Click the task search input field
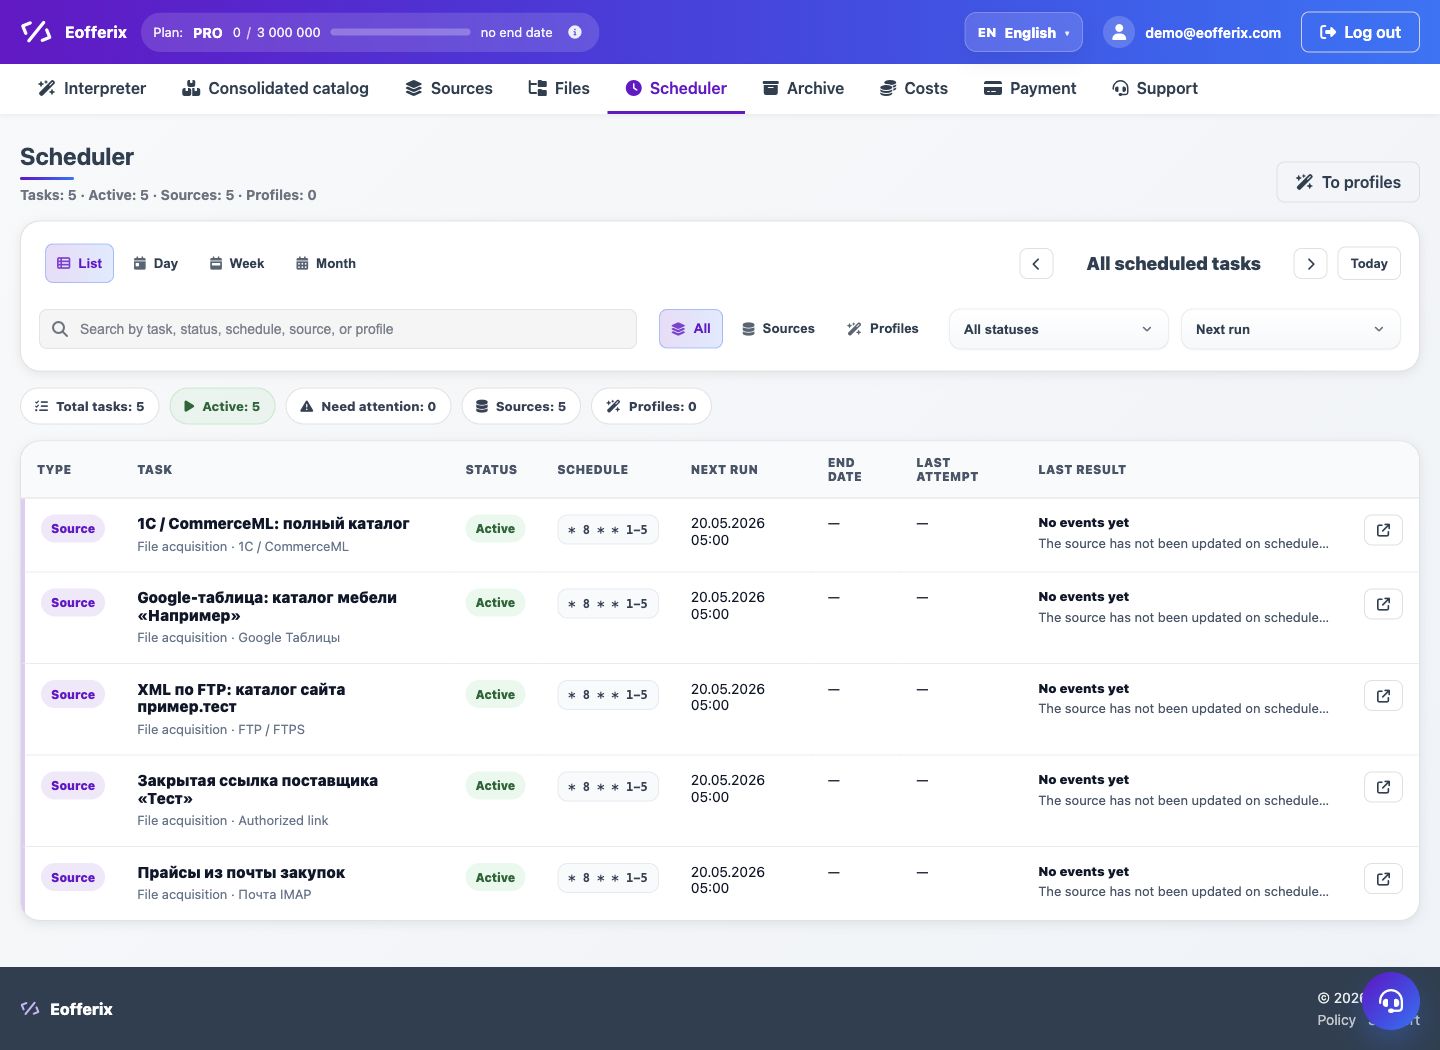The image size is (1440, 1050). pyautogui.click(x=338, y=329)
